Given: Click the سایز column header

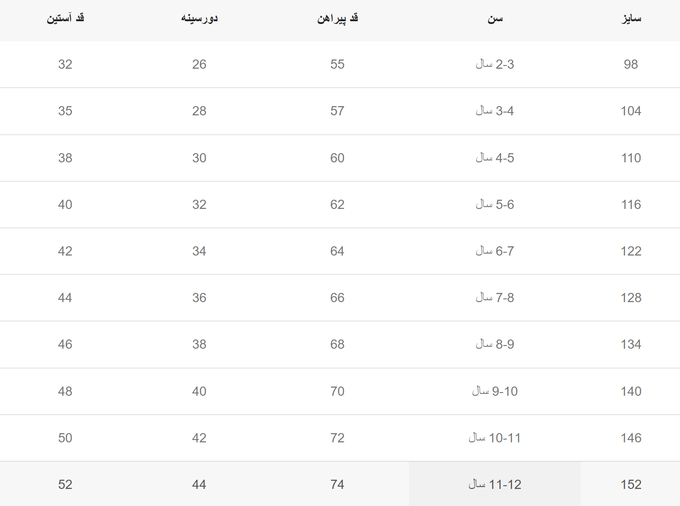Looking at the screenshot, I should pyautogui.click(x=631, y=19).
